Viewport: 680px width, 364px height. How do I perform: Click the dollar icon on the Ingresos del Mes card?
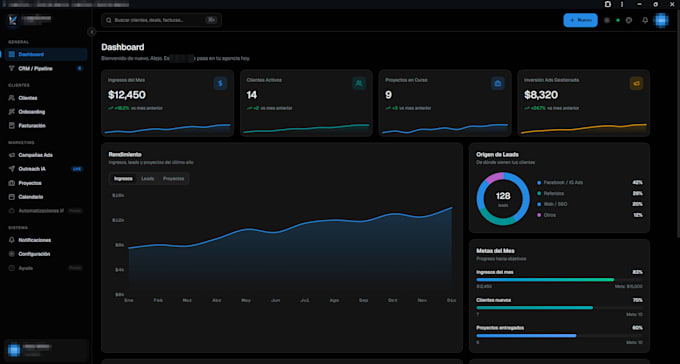220,84
